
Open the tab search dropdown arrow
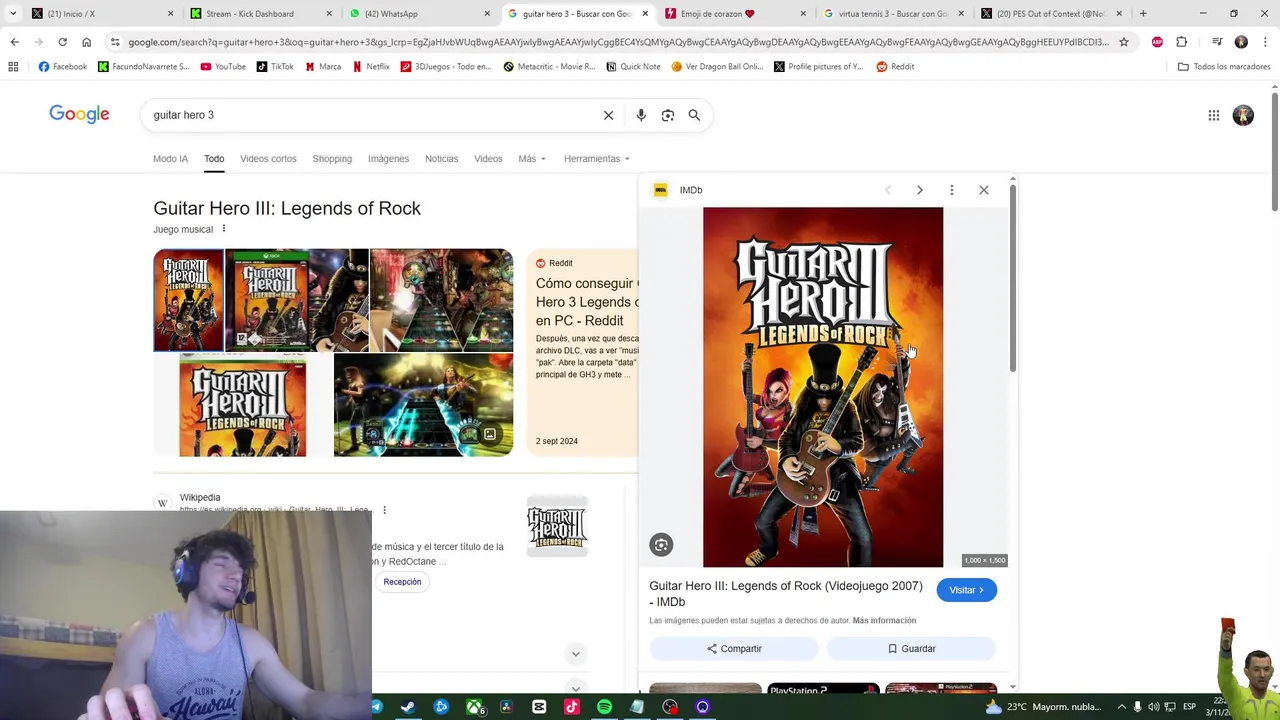(12, 14)
